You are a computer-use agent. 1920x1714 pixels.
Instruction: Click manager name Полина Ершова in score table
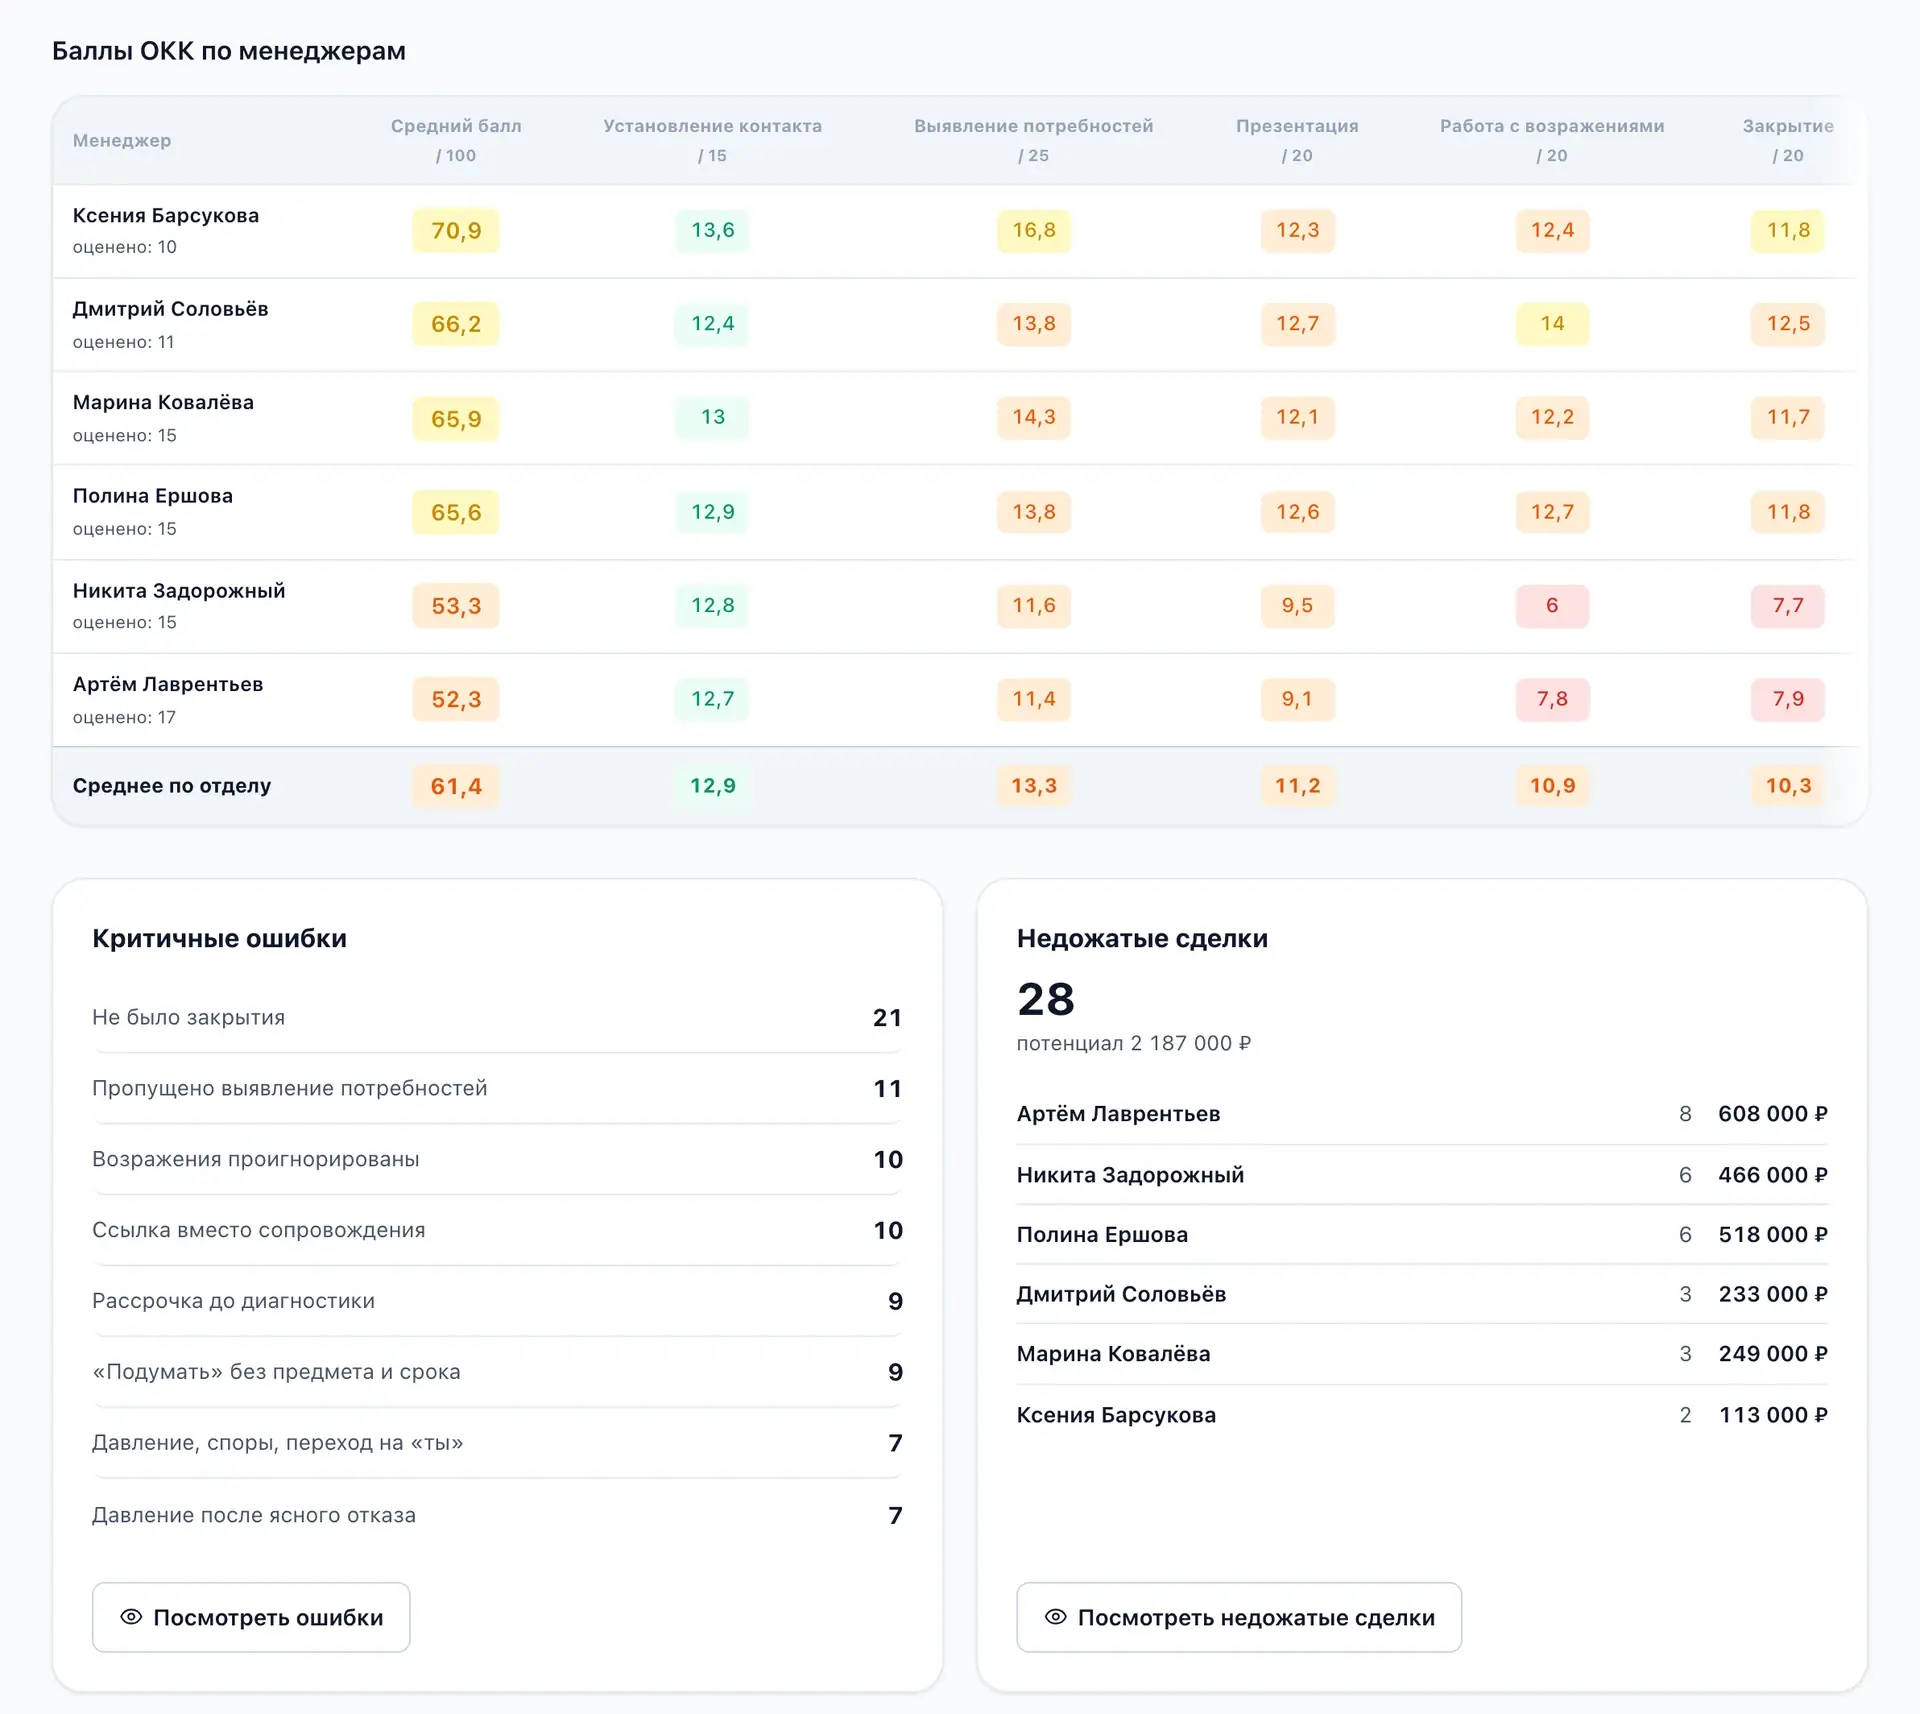point(153,496)
